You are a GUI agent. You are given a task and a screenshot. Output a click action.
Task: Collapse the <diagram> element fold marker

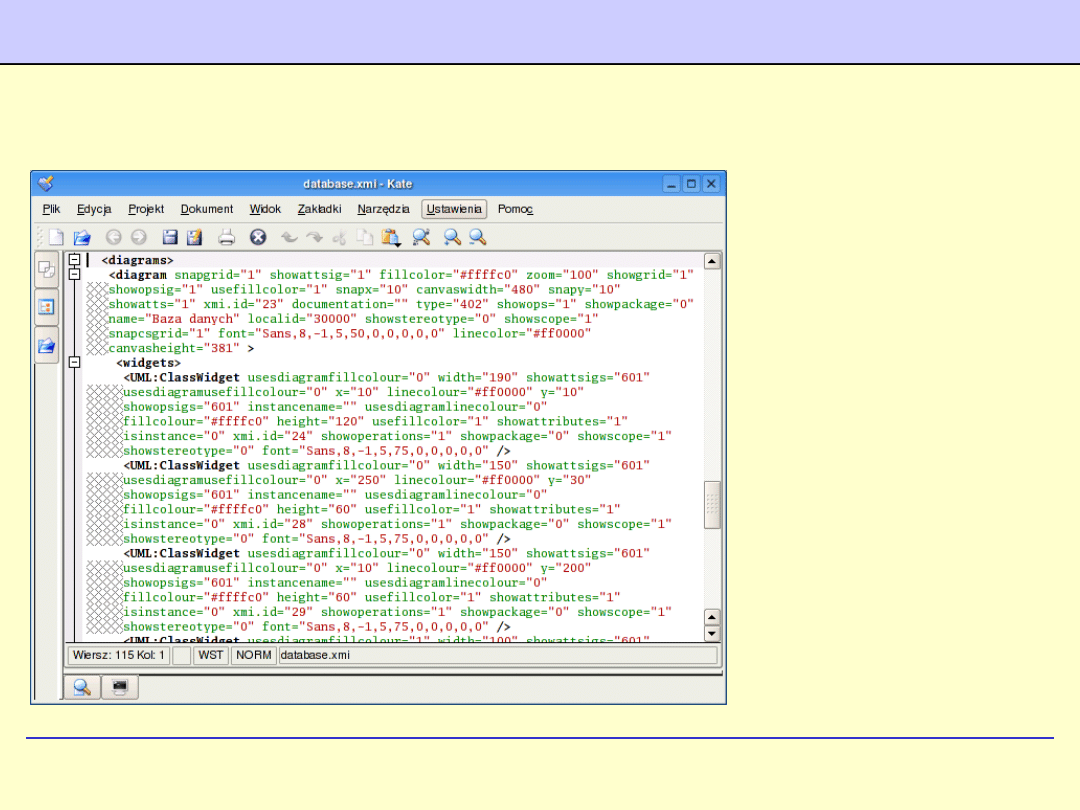click(74, 274)
